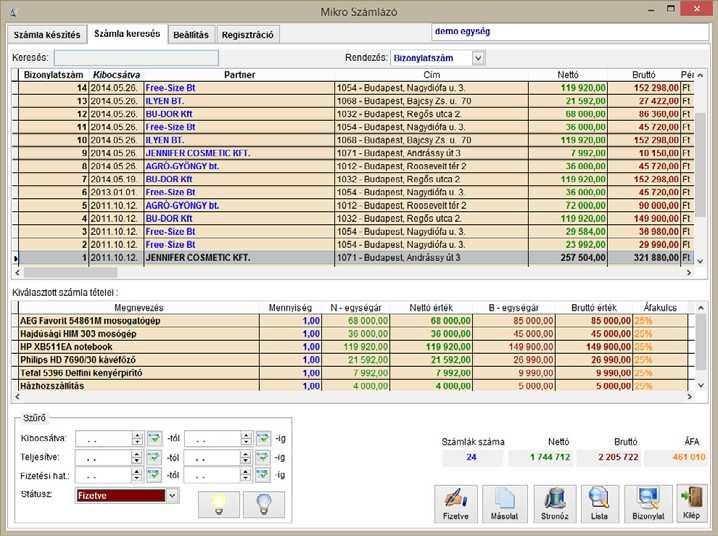The height and width of the screenshot is (536, 718).
Task: Click the Partner column header
Action: 239,75
